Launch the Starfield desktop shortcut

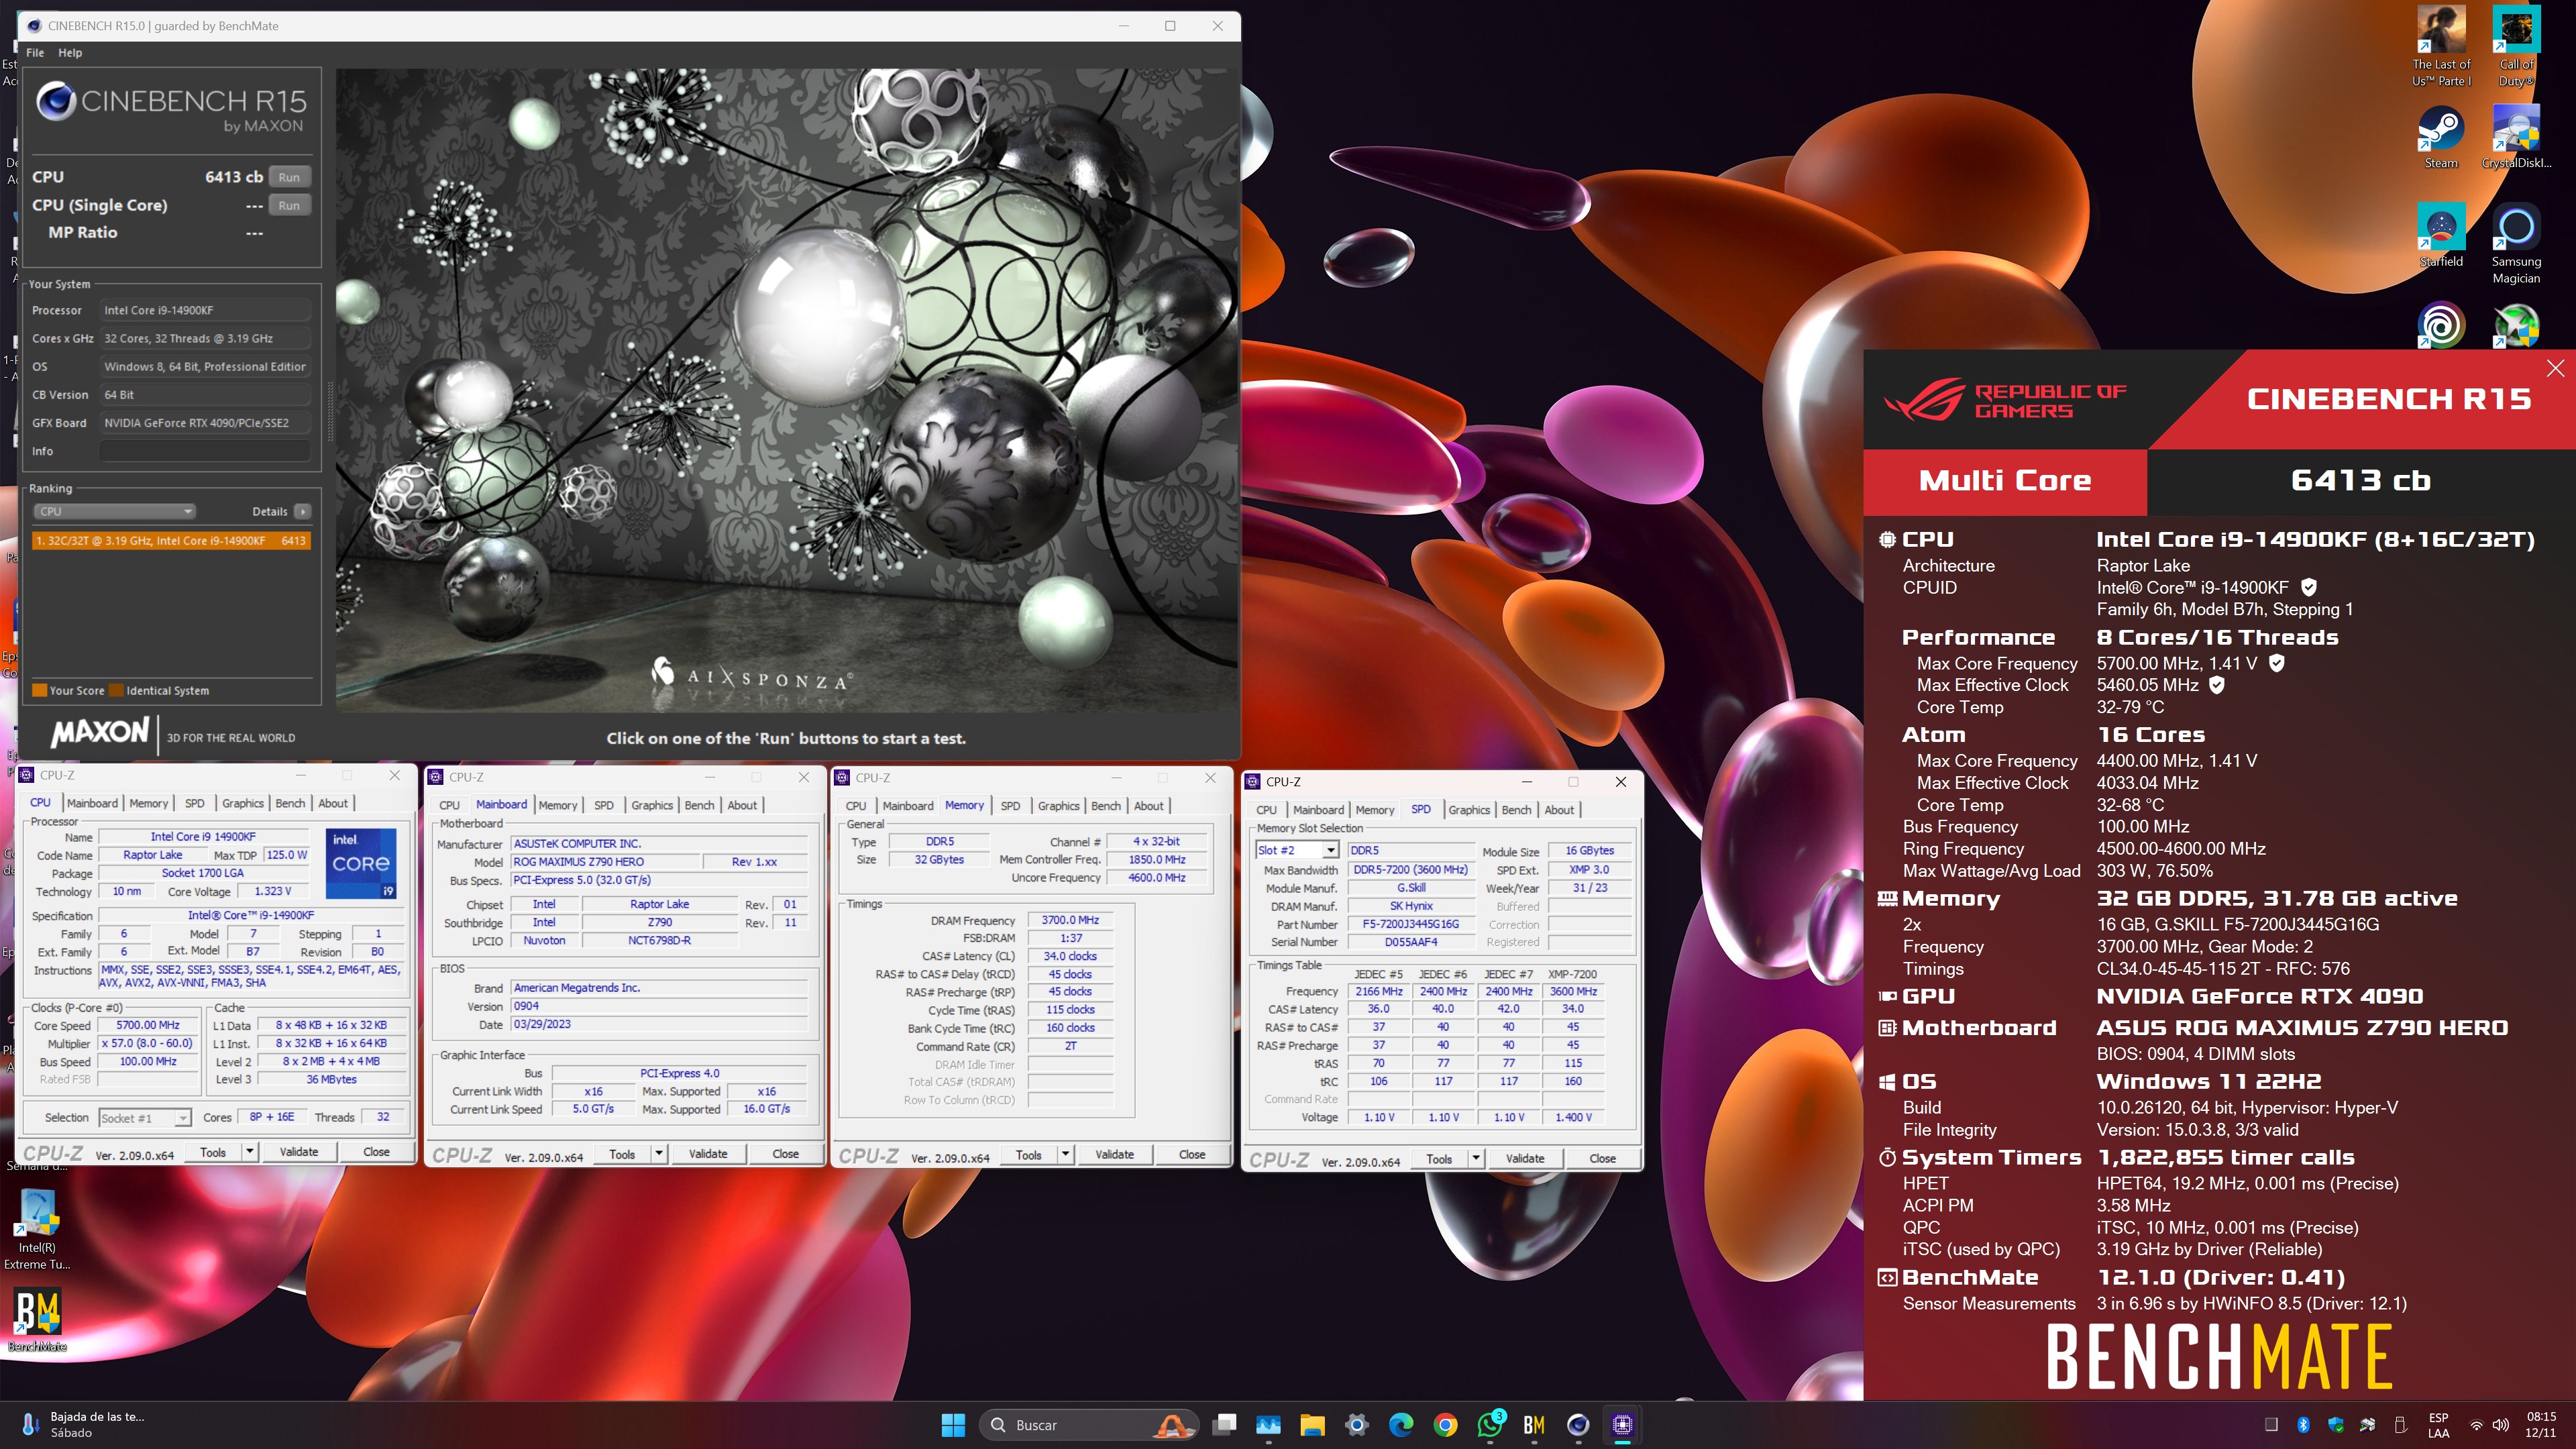point(2441,236)
